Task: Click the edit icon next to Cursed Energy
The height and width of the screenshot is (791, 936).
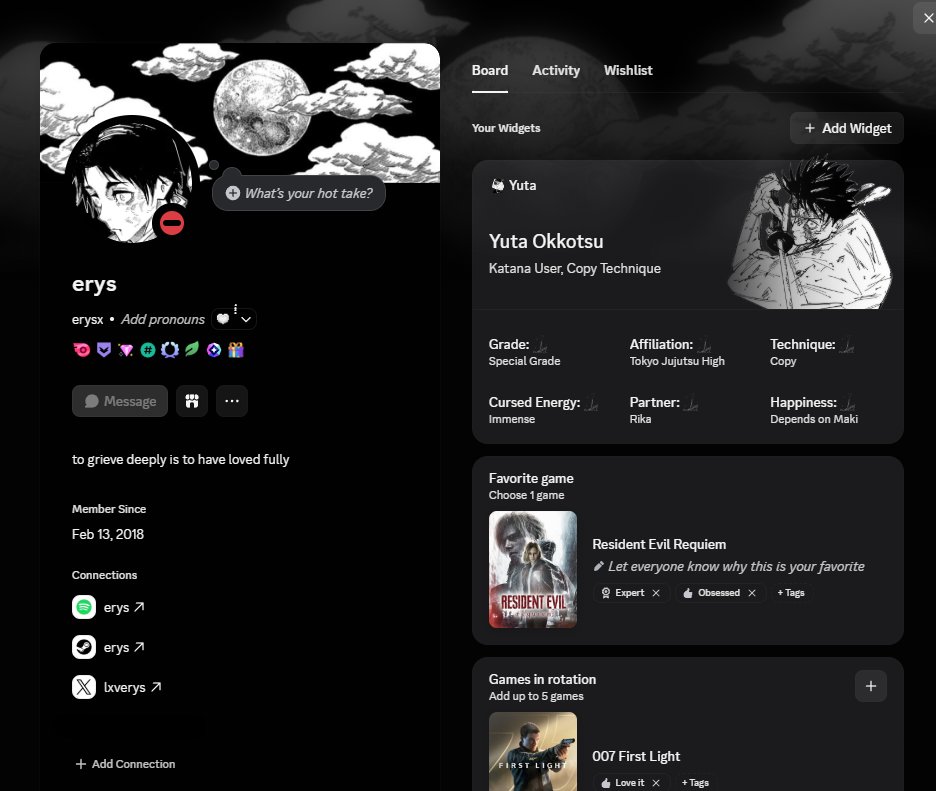Action: point(592,404)
